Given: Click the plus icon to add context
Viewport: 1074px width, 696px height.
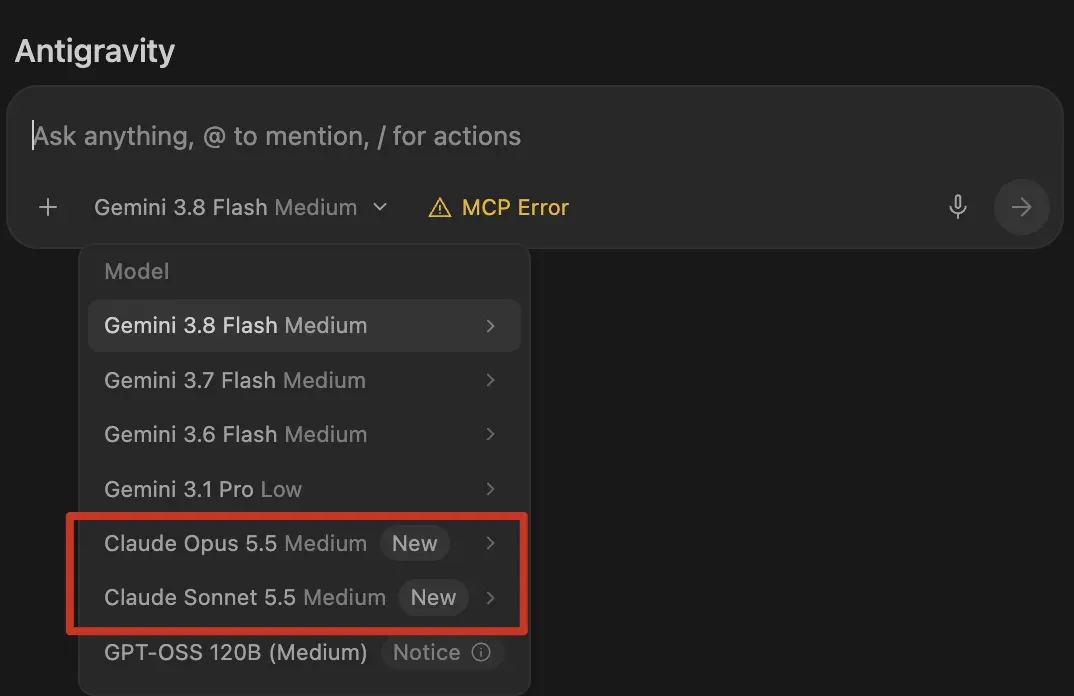Looking at the screenshot, I should (x=48, y=207).
